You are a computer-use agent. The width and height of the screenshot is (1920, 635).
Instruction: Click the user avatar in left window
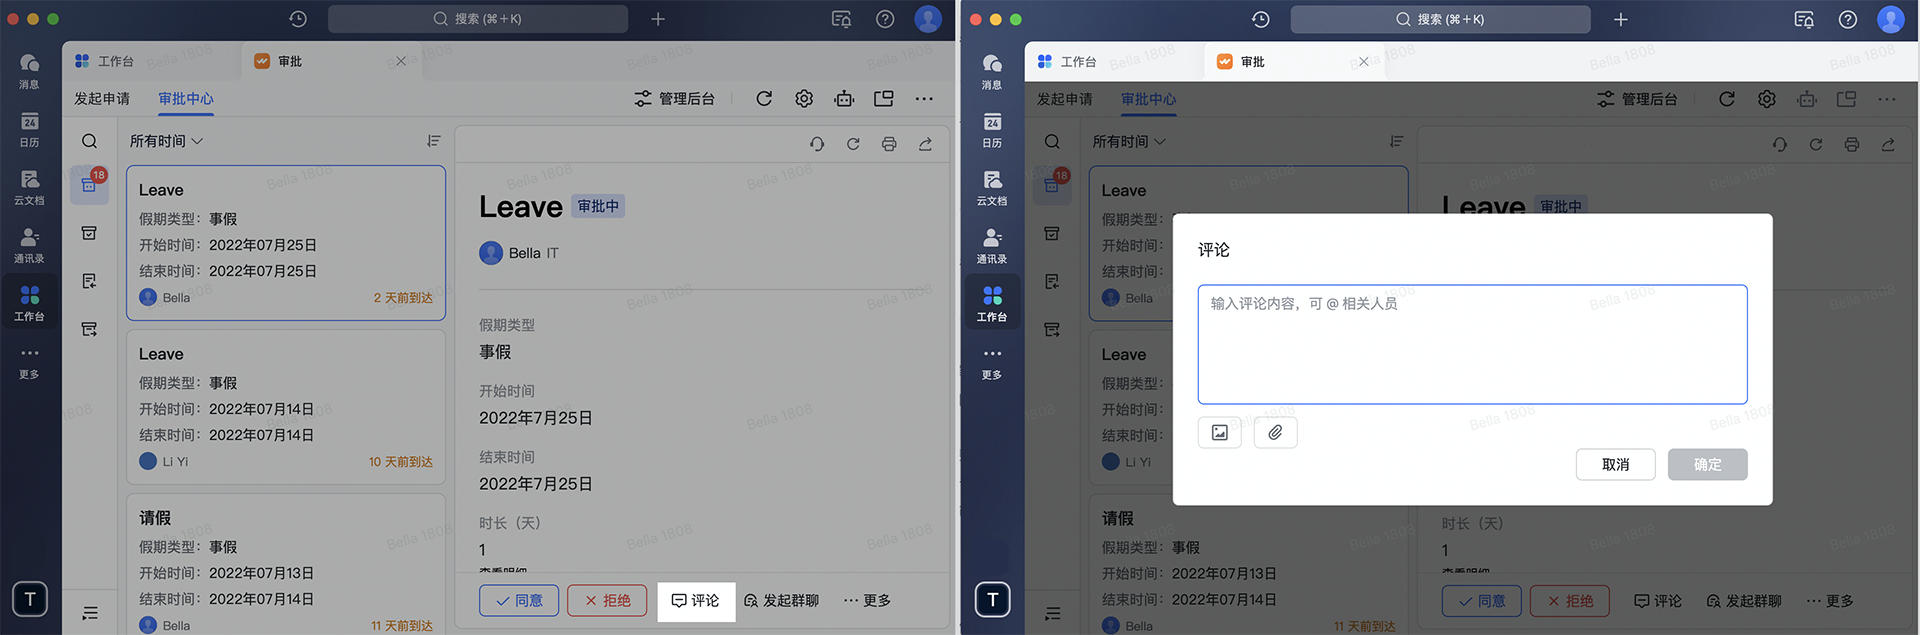[928, 19]
